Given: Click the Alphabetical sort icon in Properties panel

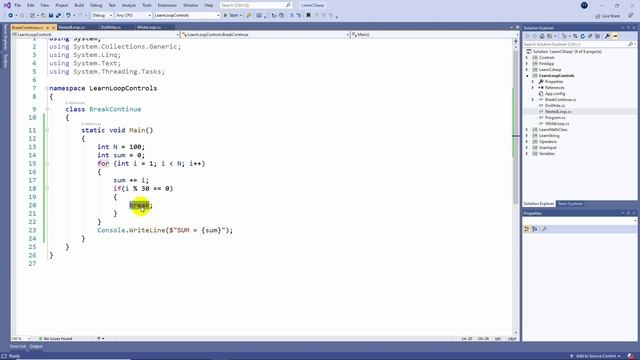Looking at the screenshot, I should point(535,229).
